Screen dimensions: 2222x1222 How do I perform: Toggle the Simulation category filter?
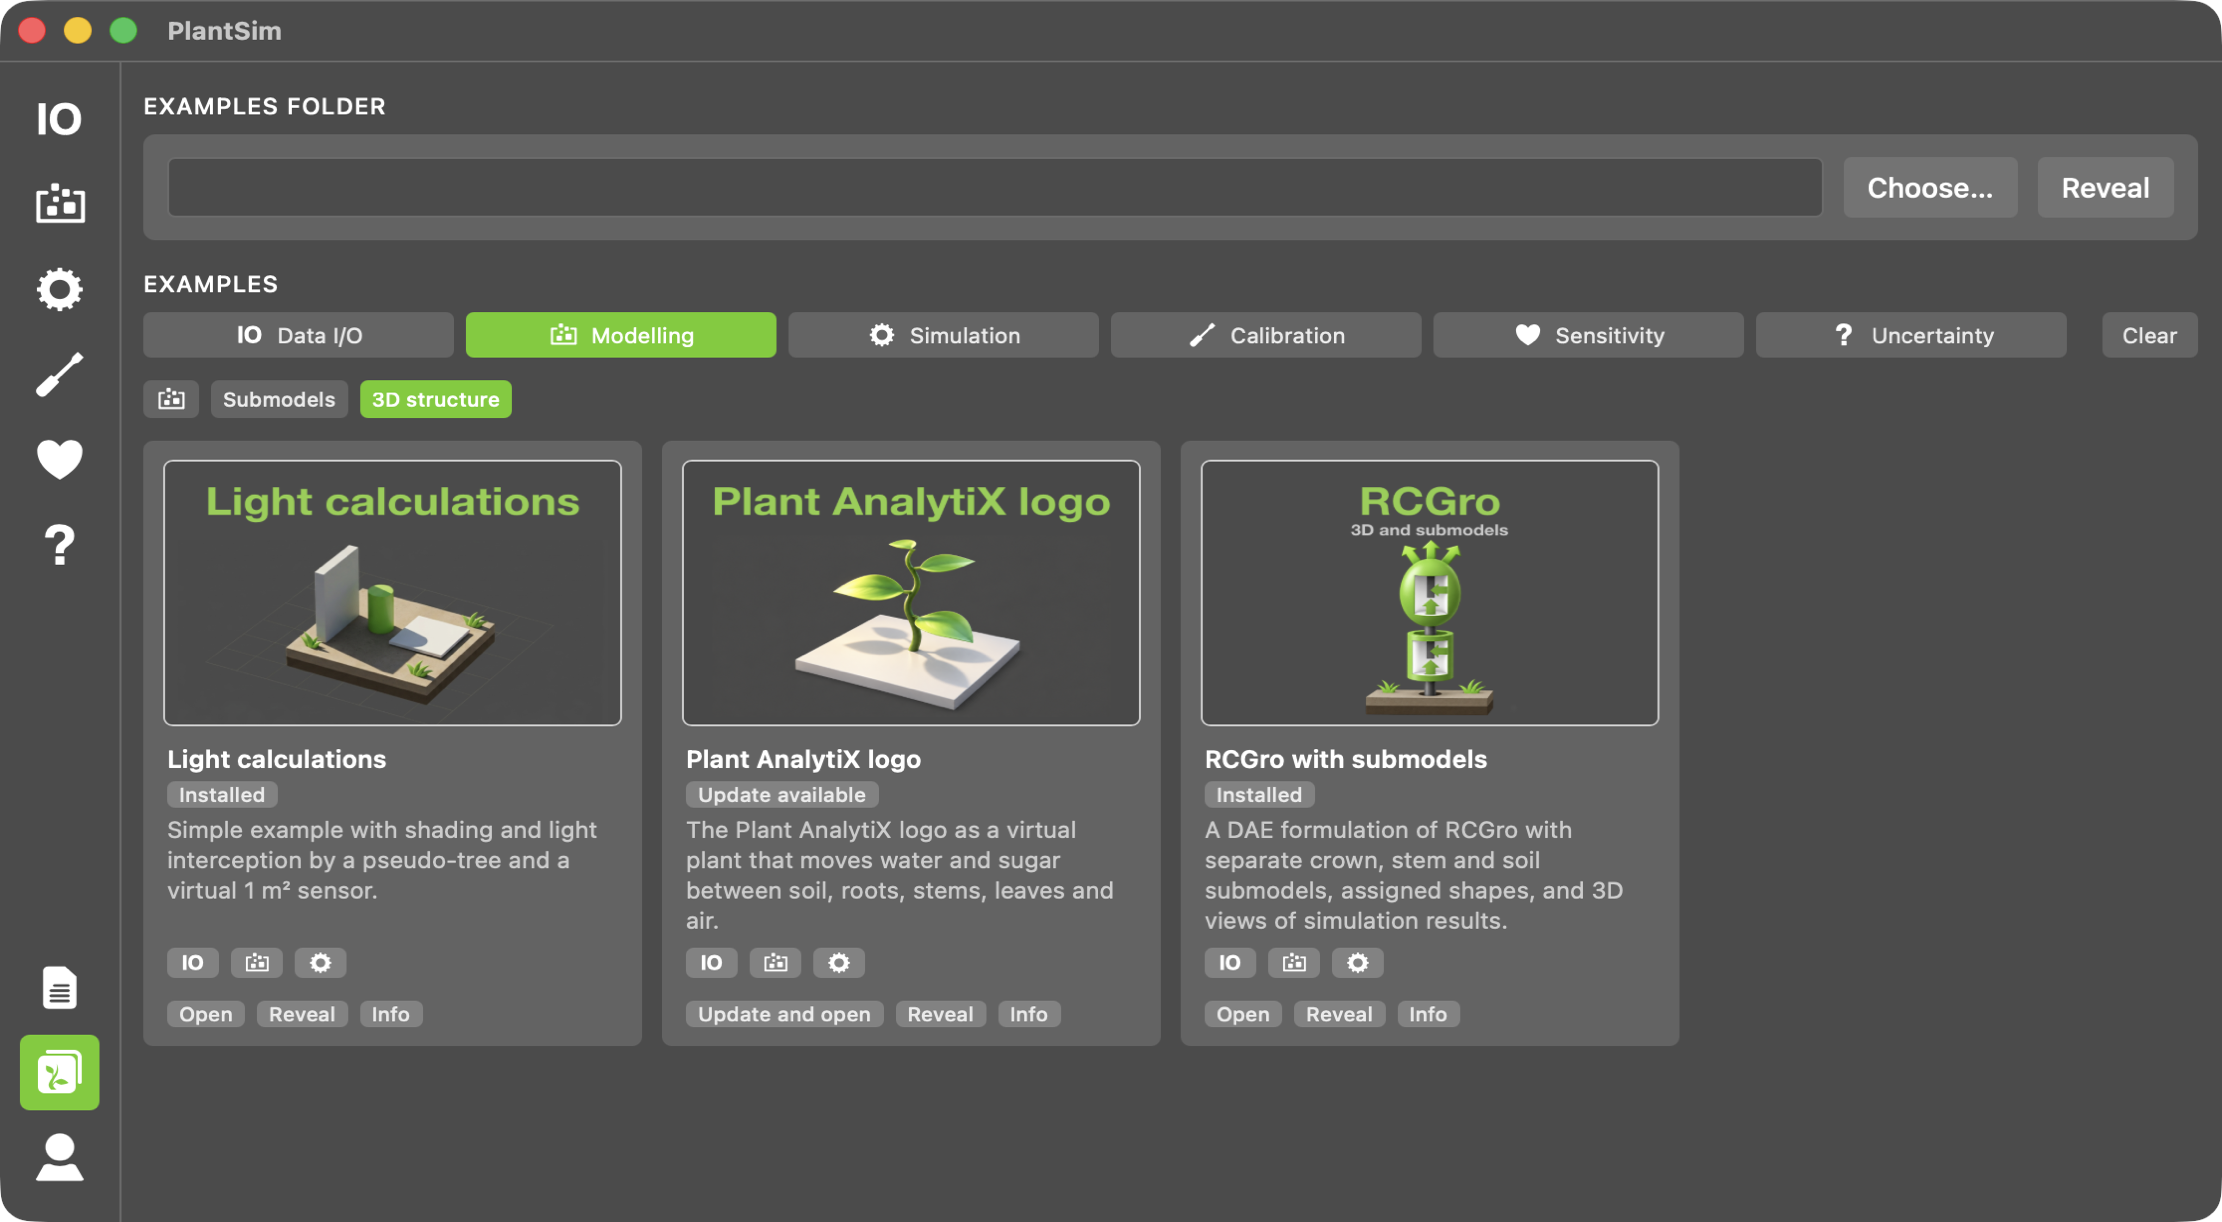(943, 335)
